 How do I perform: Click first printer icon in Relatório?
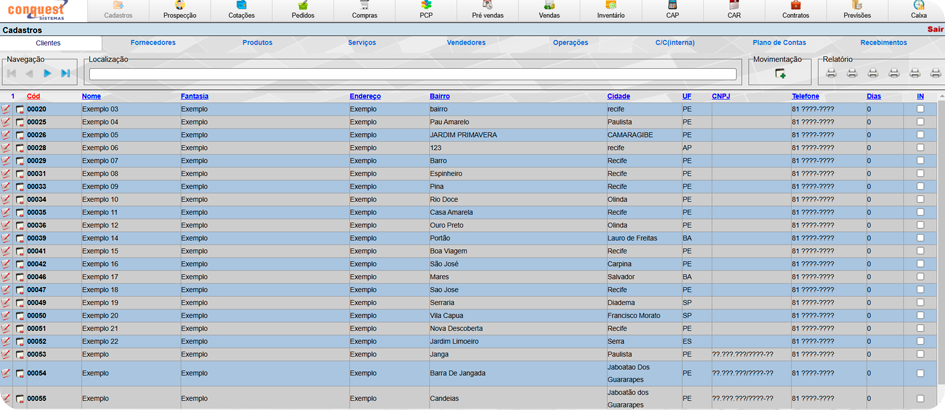pos(831,73)
